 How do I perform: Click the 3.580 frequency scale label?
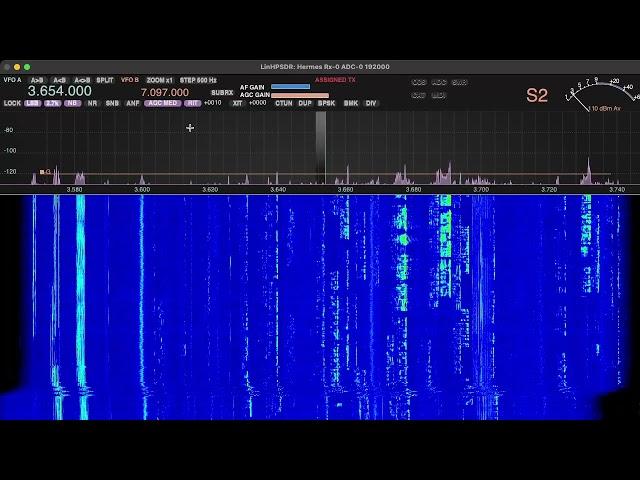[74, 189]
